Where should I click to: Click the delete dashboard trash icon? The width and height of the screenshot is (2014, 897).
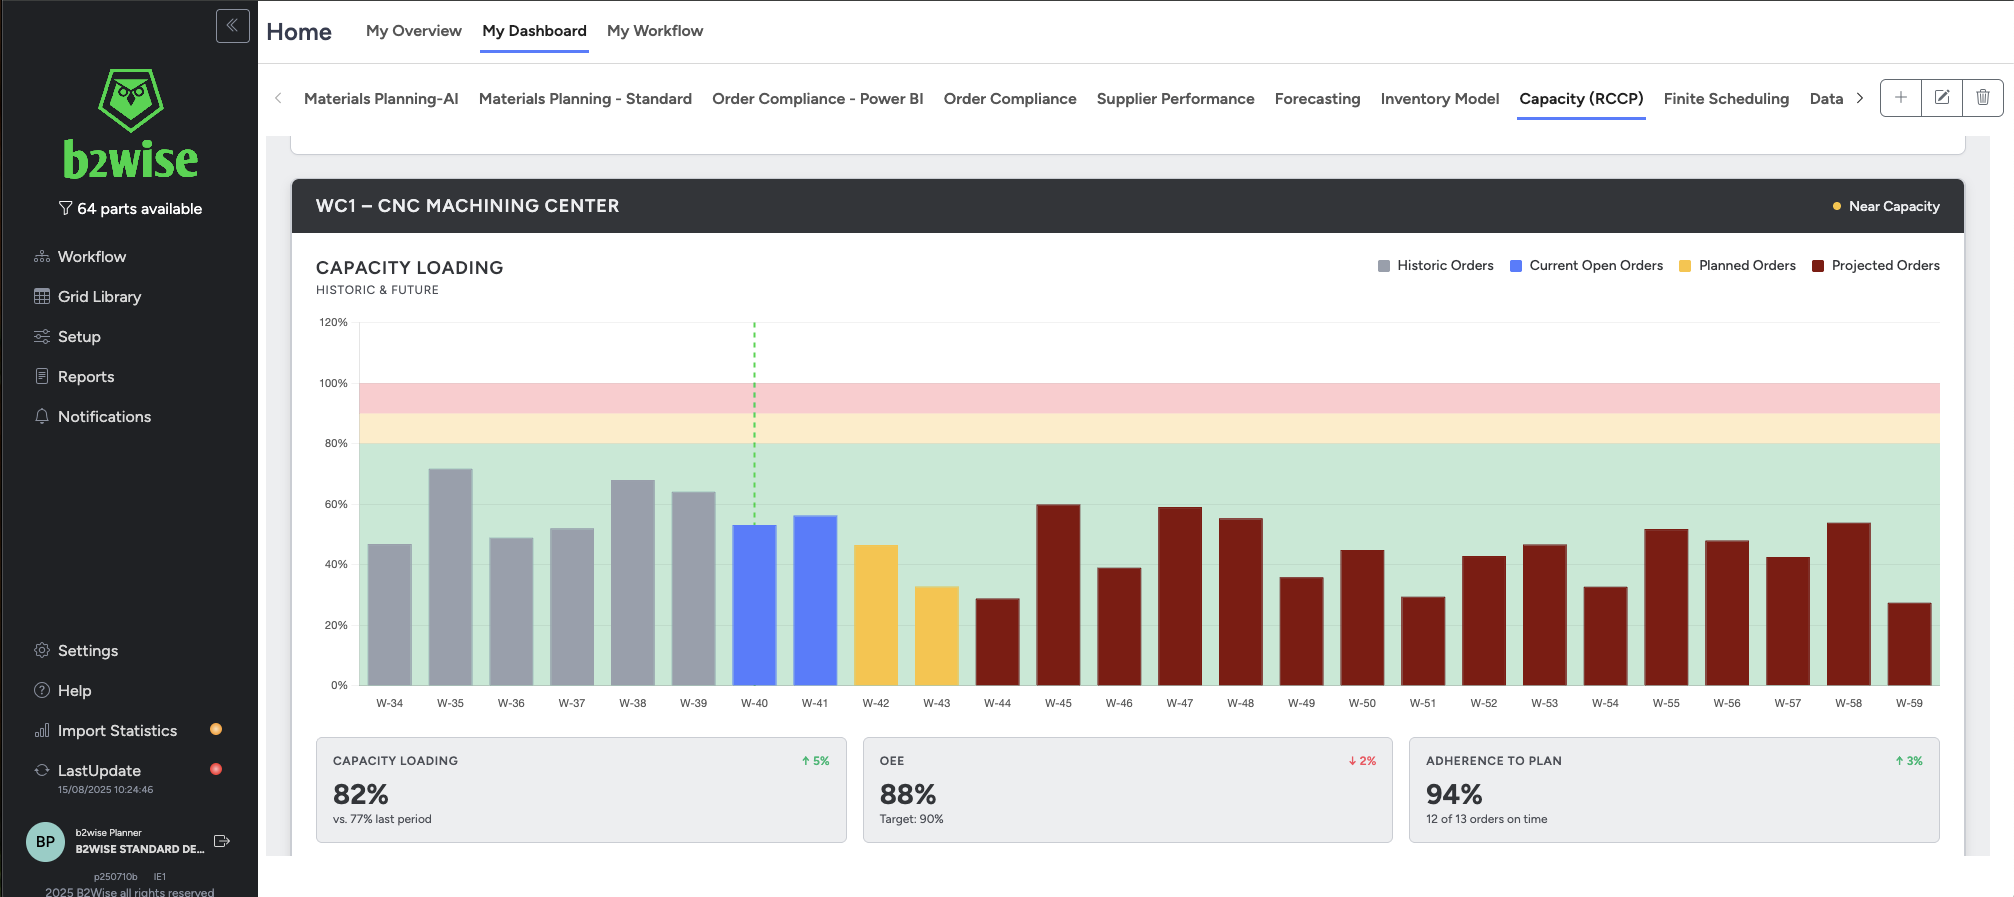[1983, 98]
